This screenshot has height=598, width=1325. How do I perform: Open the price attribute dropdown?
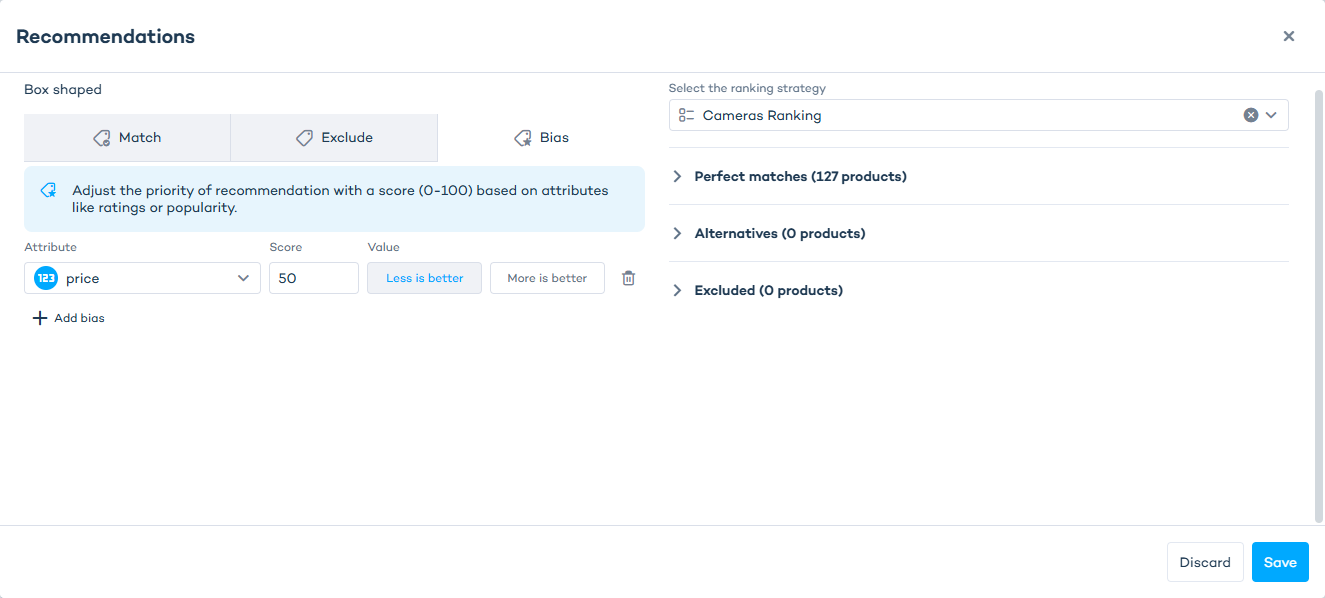142,278
